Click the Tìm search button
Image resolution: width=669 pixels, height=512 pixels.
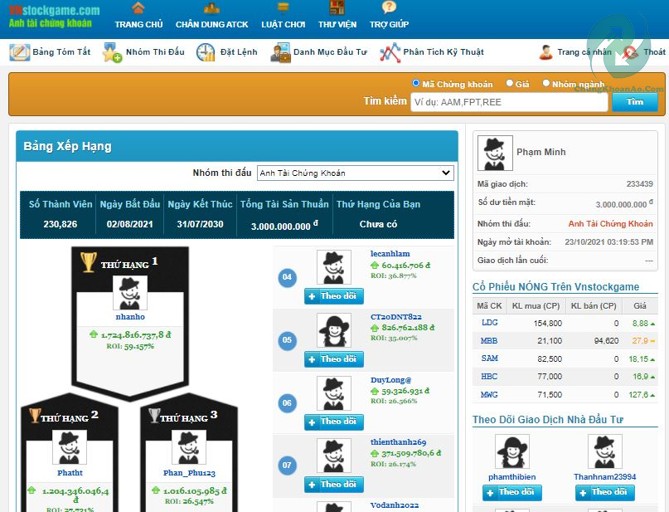point(634,102)
